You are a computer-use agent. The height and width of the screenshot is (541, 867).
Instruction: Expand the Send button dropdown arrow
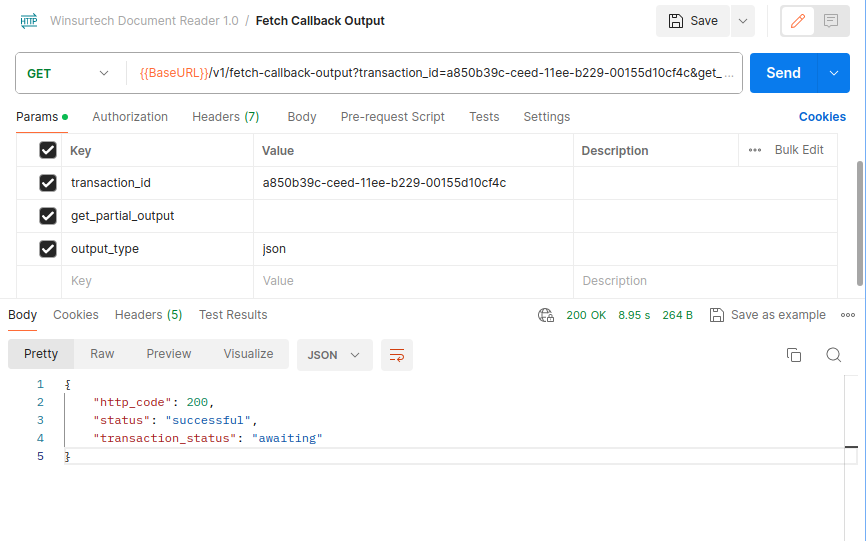833,73
